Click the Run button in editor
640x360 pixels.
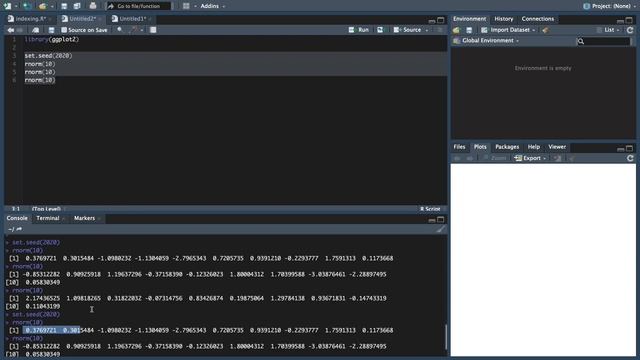pyautogui.click(x=359, y=30)
